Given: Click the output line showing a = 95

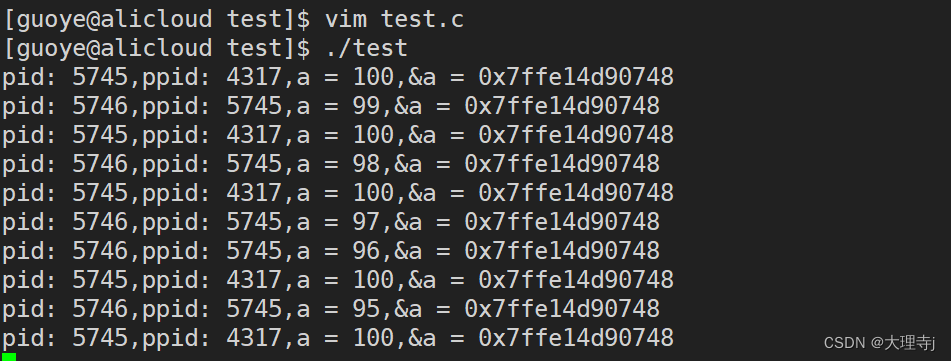Looking at the screenshot, I should (331, 309).
